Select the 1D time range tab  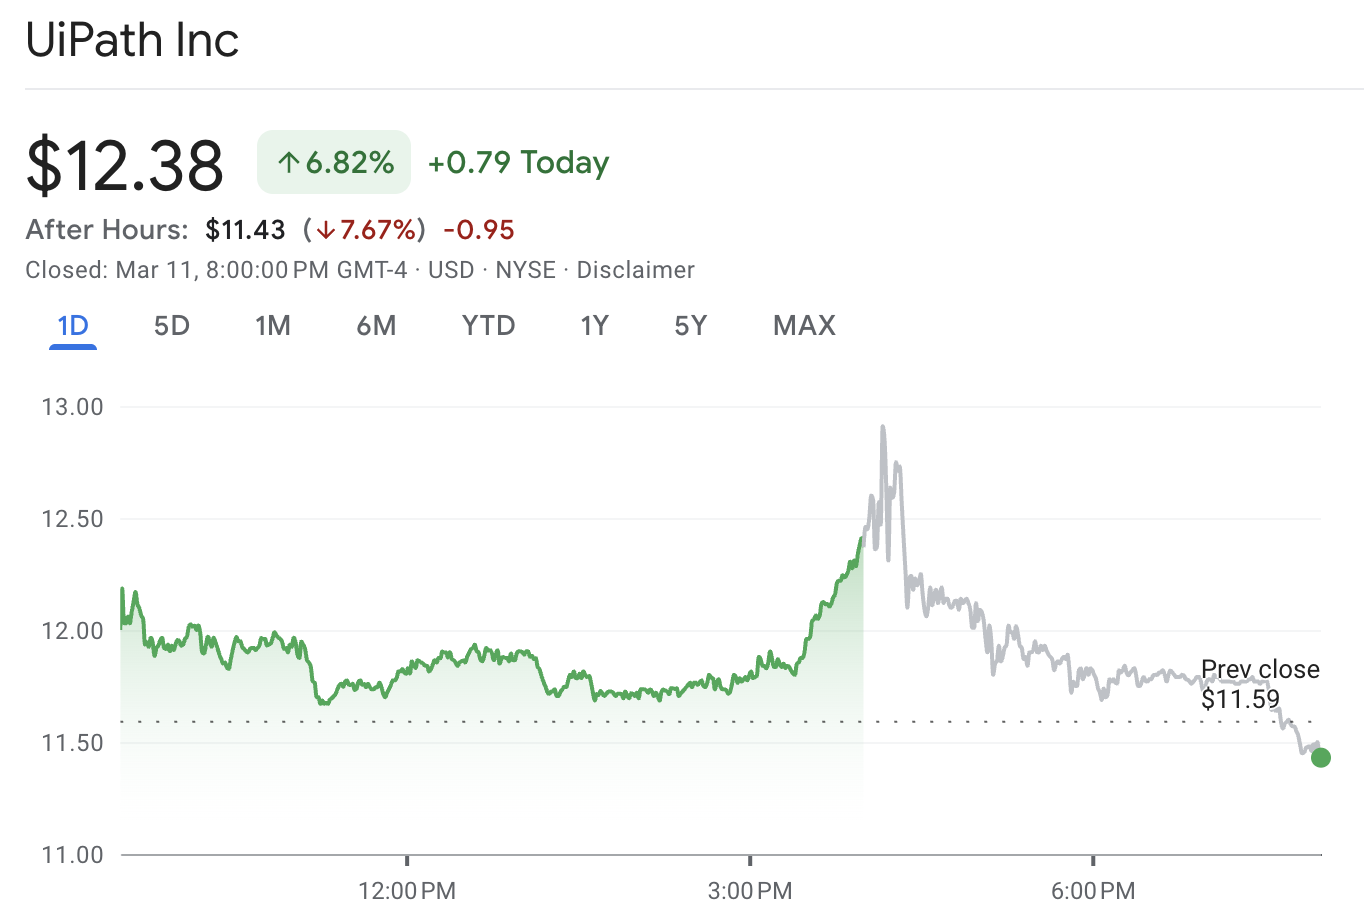click(x=71, y=325)
